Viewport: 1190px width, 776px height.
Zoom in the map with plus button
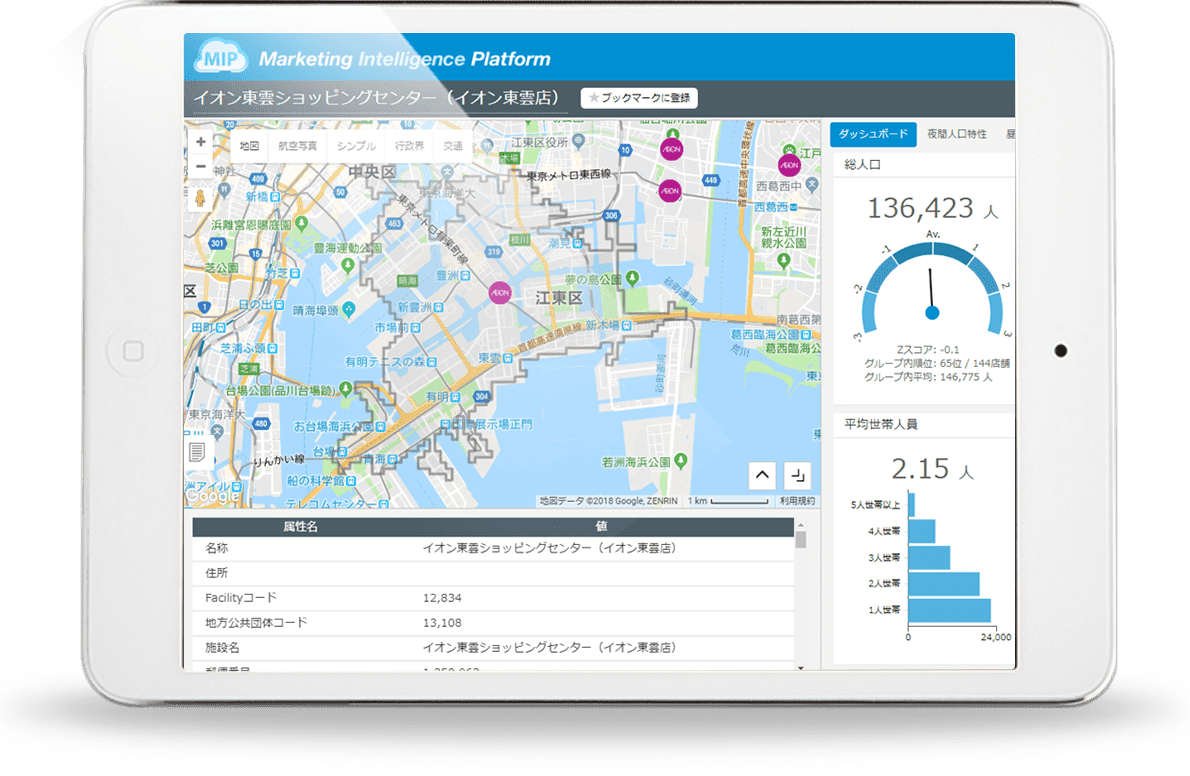coord(200,142)
